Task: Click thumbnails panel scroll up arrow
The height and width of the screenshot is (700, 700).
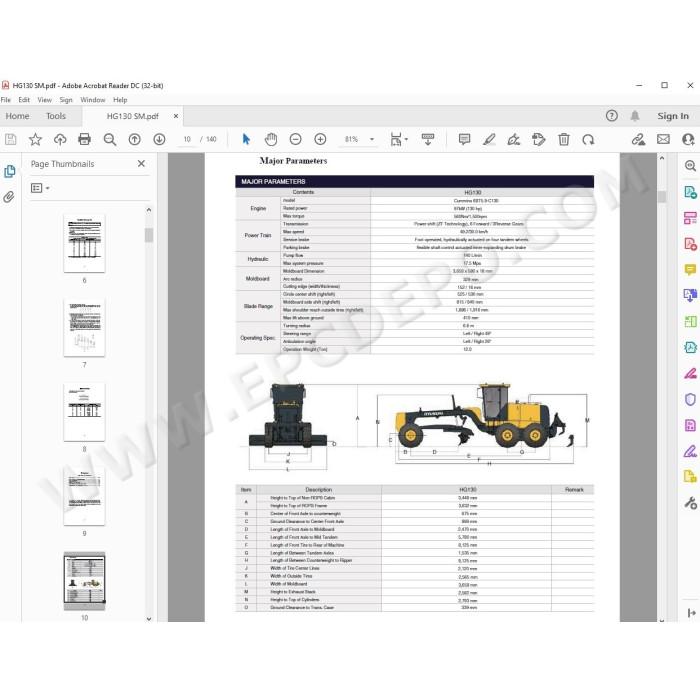Action: (149, 209)
